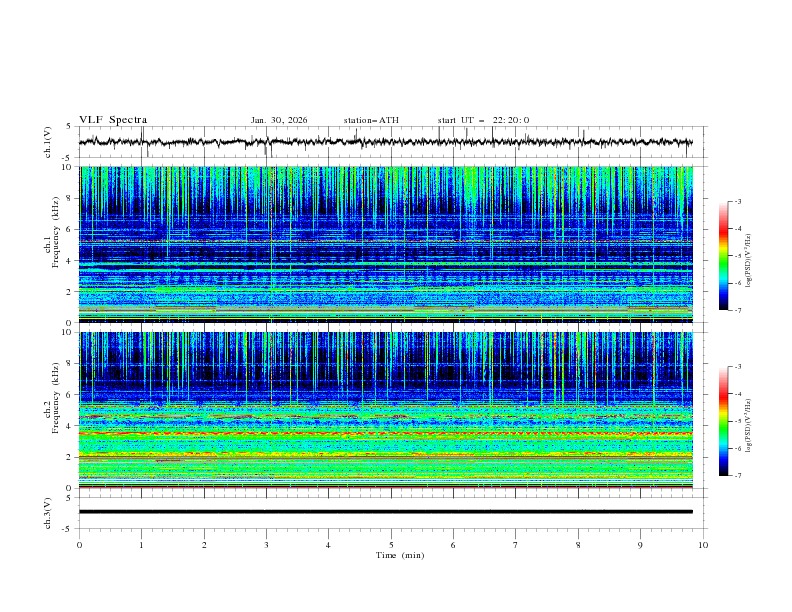Click the "station=ATH" header label
Image resolution: width=792 pixels, height=612 pixels.
[371, 120]
